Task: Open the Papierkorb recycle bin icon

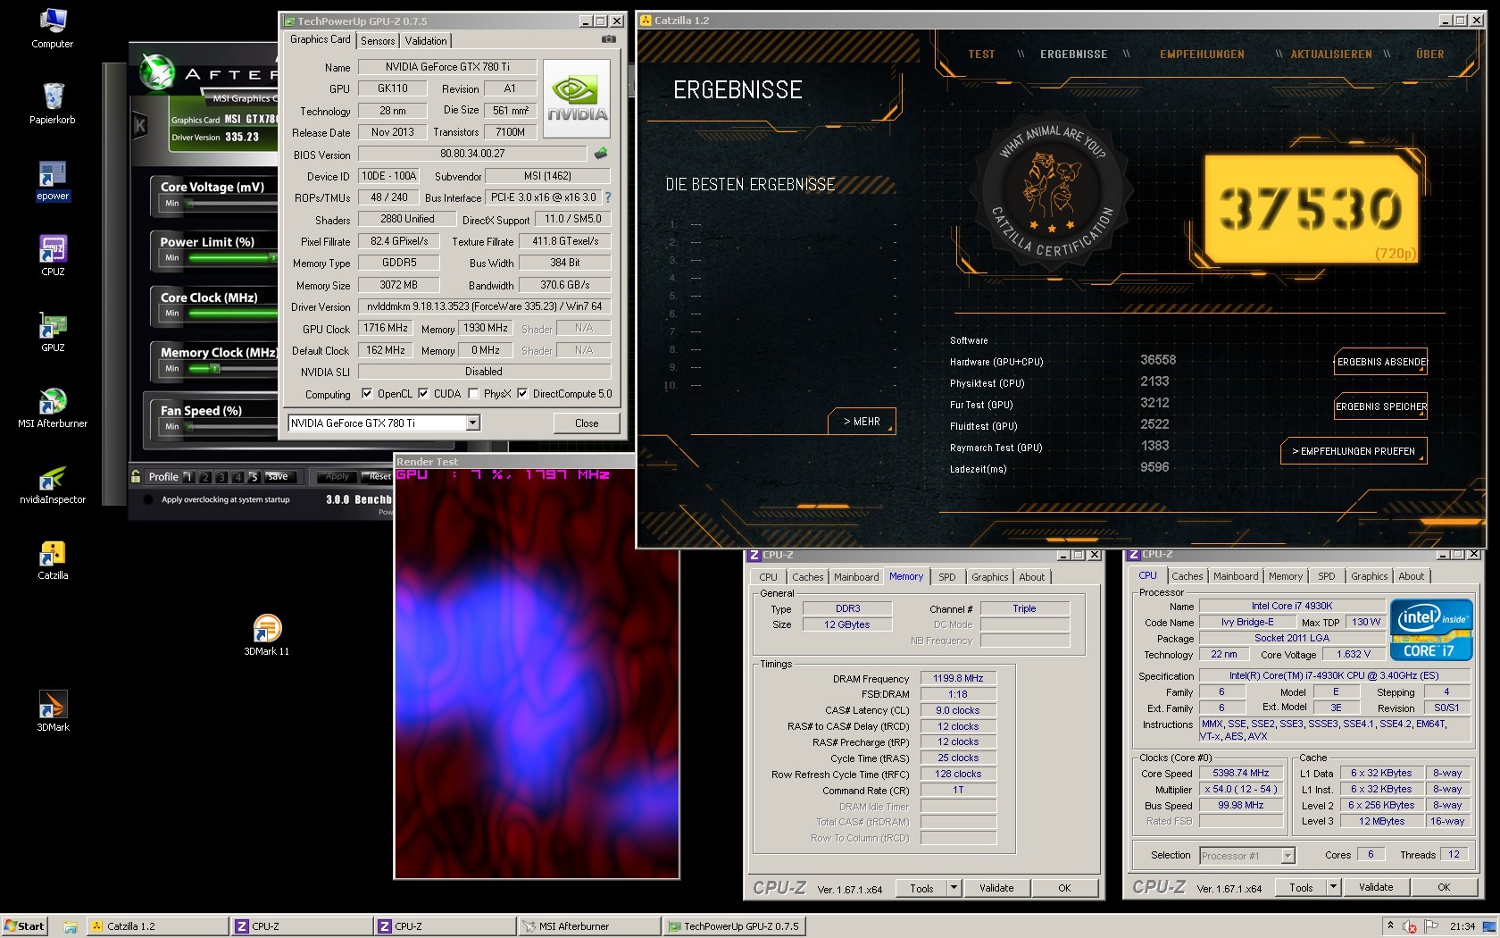Action: [52, 103]
